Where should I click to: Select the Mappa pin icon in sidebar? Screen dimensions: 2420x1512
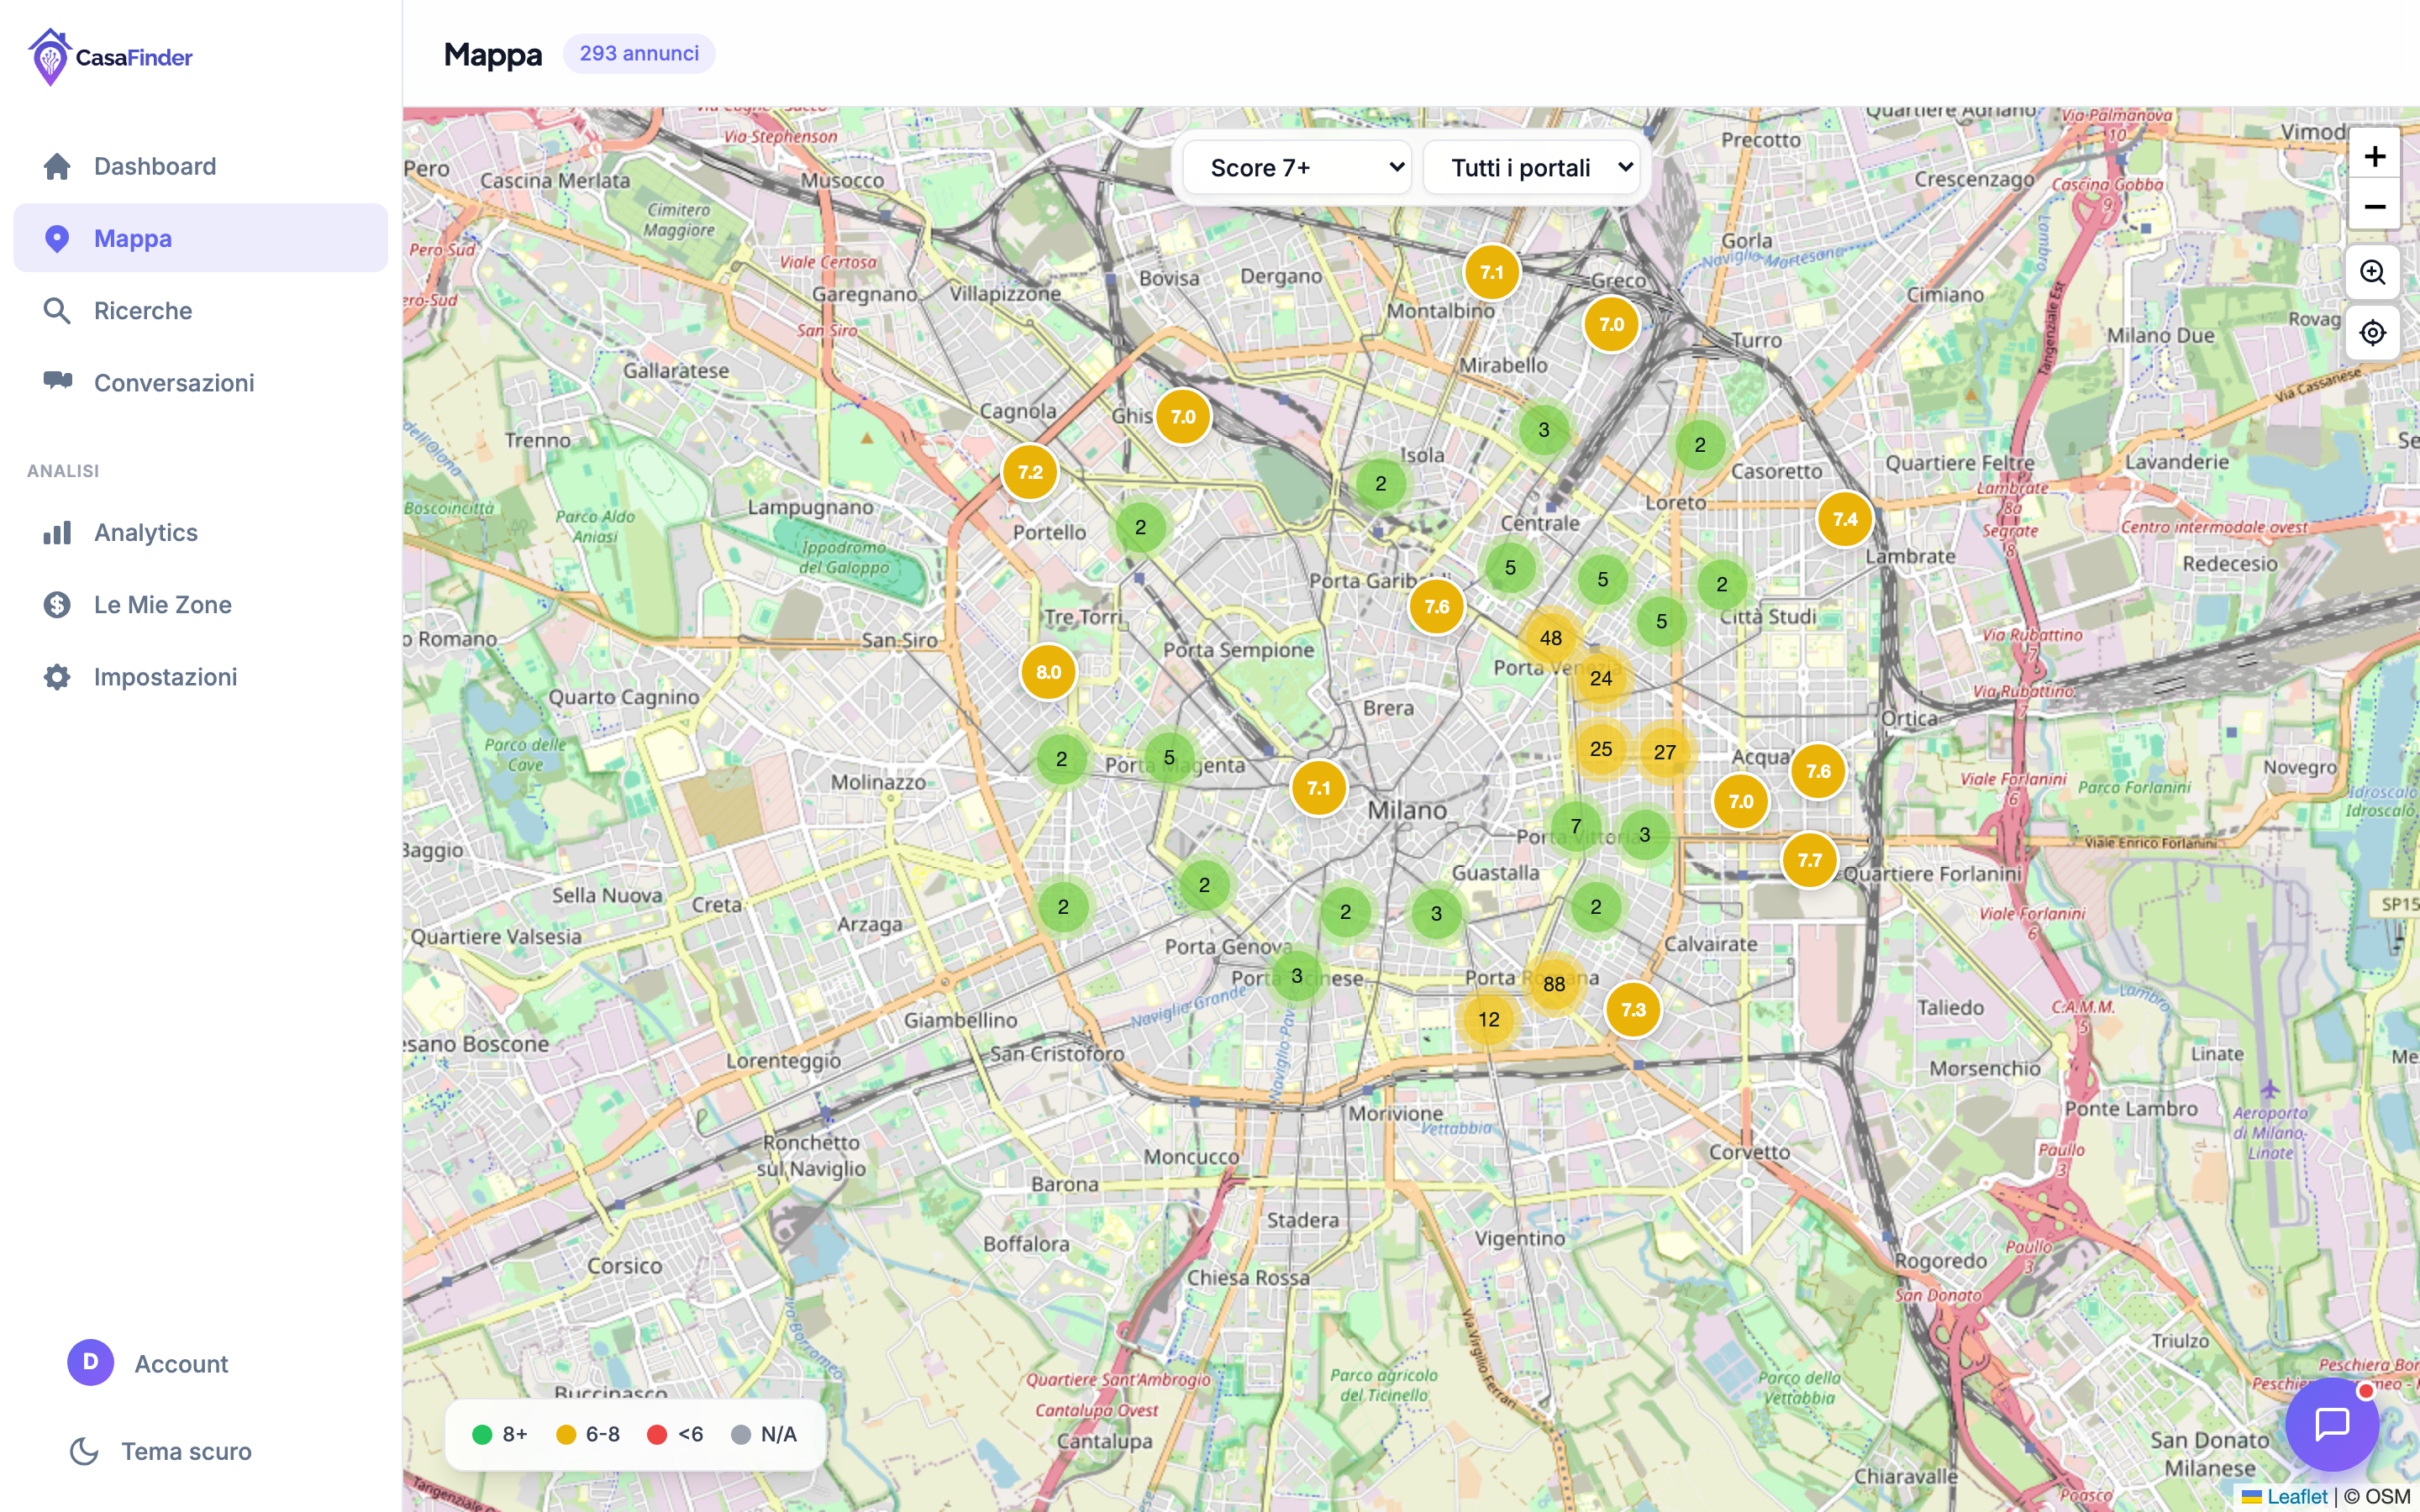click(58, 238)
